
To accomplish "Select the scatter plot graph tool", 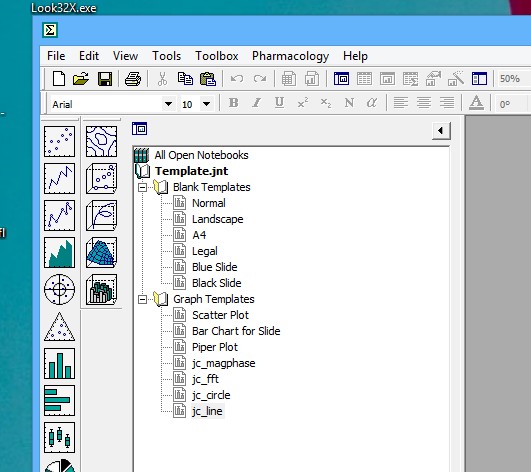I will click(x=59, y=142).
